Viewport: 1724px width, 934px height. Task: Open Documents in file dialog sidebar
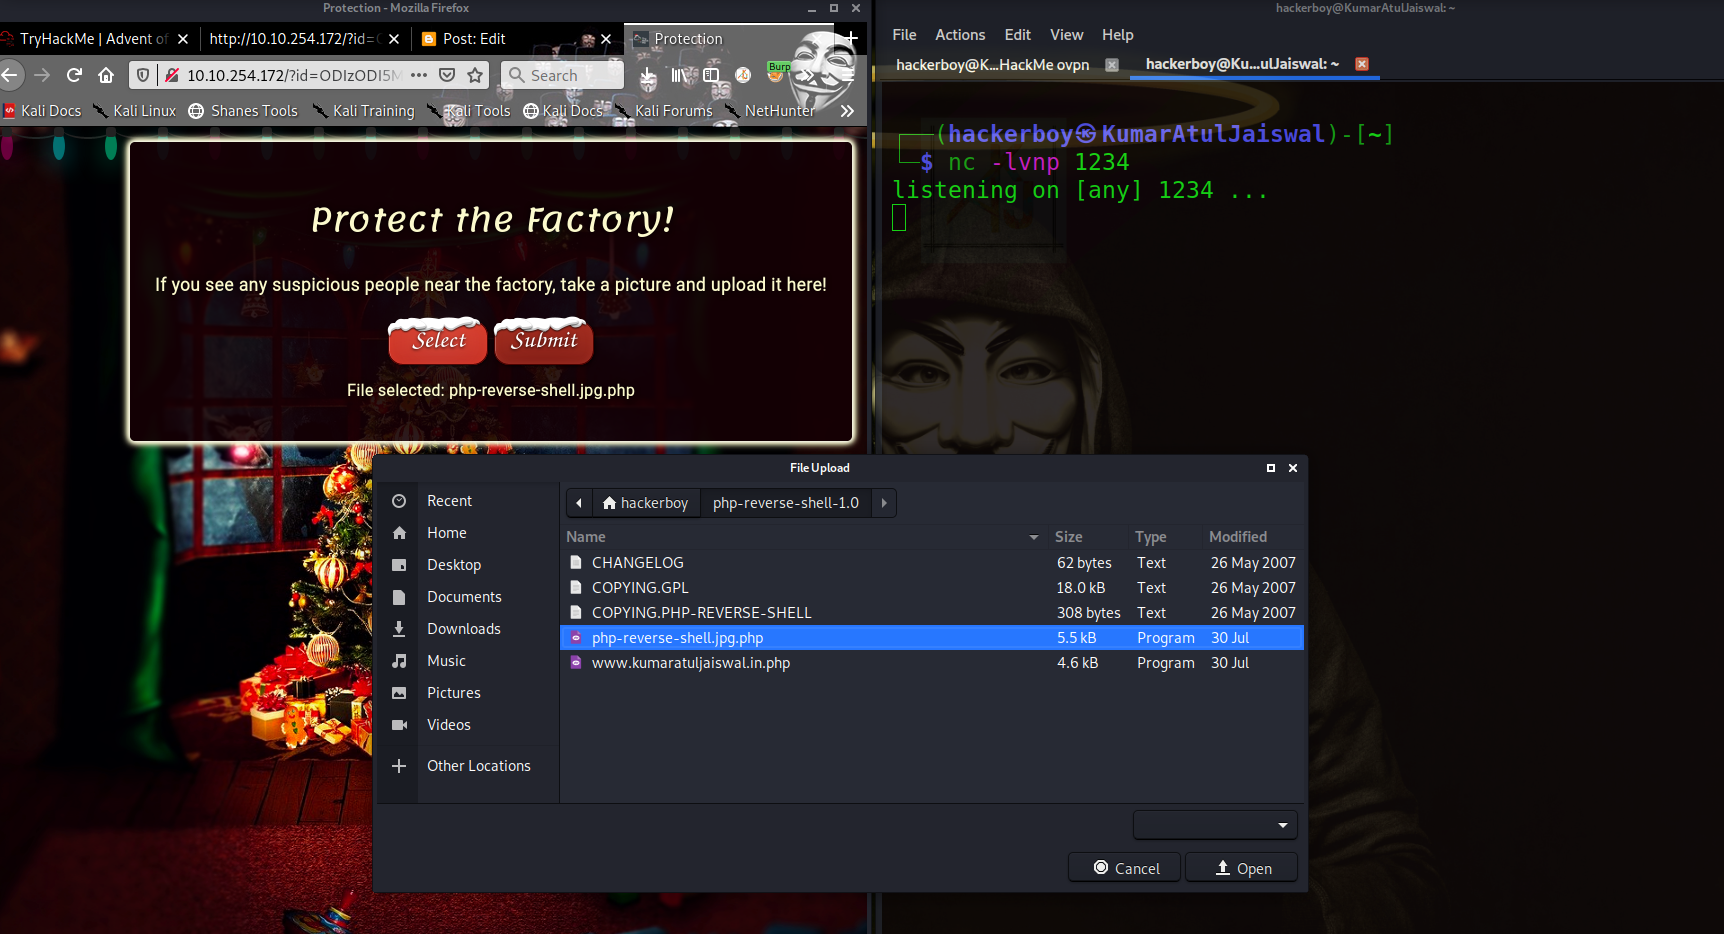pos(463,597)
